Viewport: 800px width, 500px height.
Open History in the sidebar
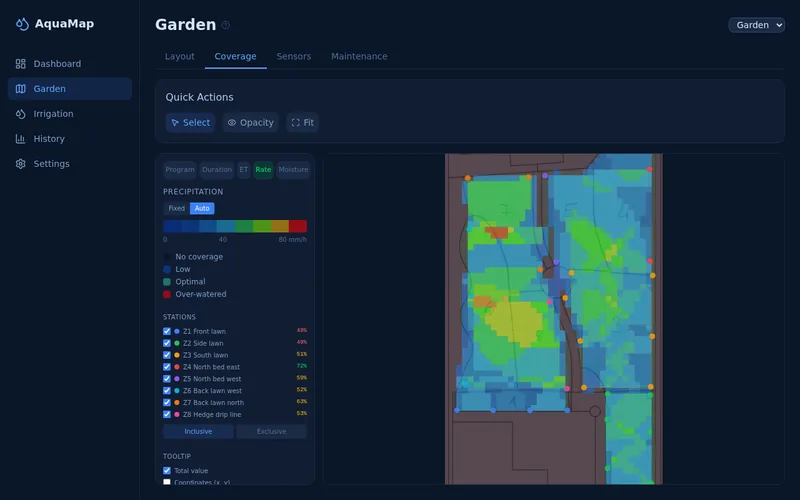(x=70, y=139)
